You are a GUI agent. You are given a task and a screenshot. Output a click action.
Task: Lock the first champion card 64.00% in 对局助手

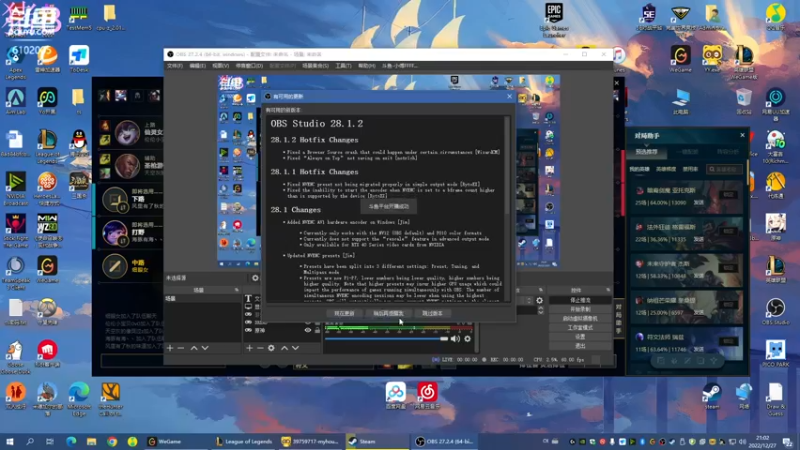pyautogui.click(x=729, y=195)
